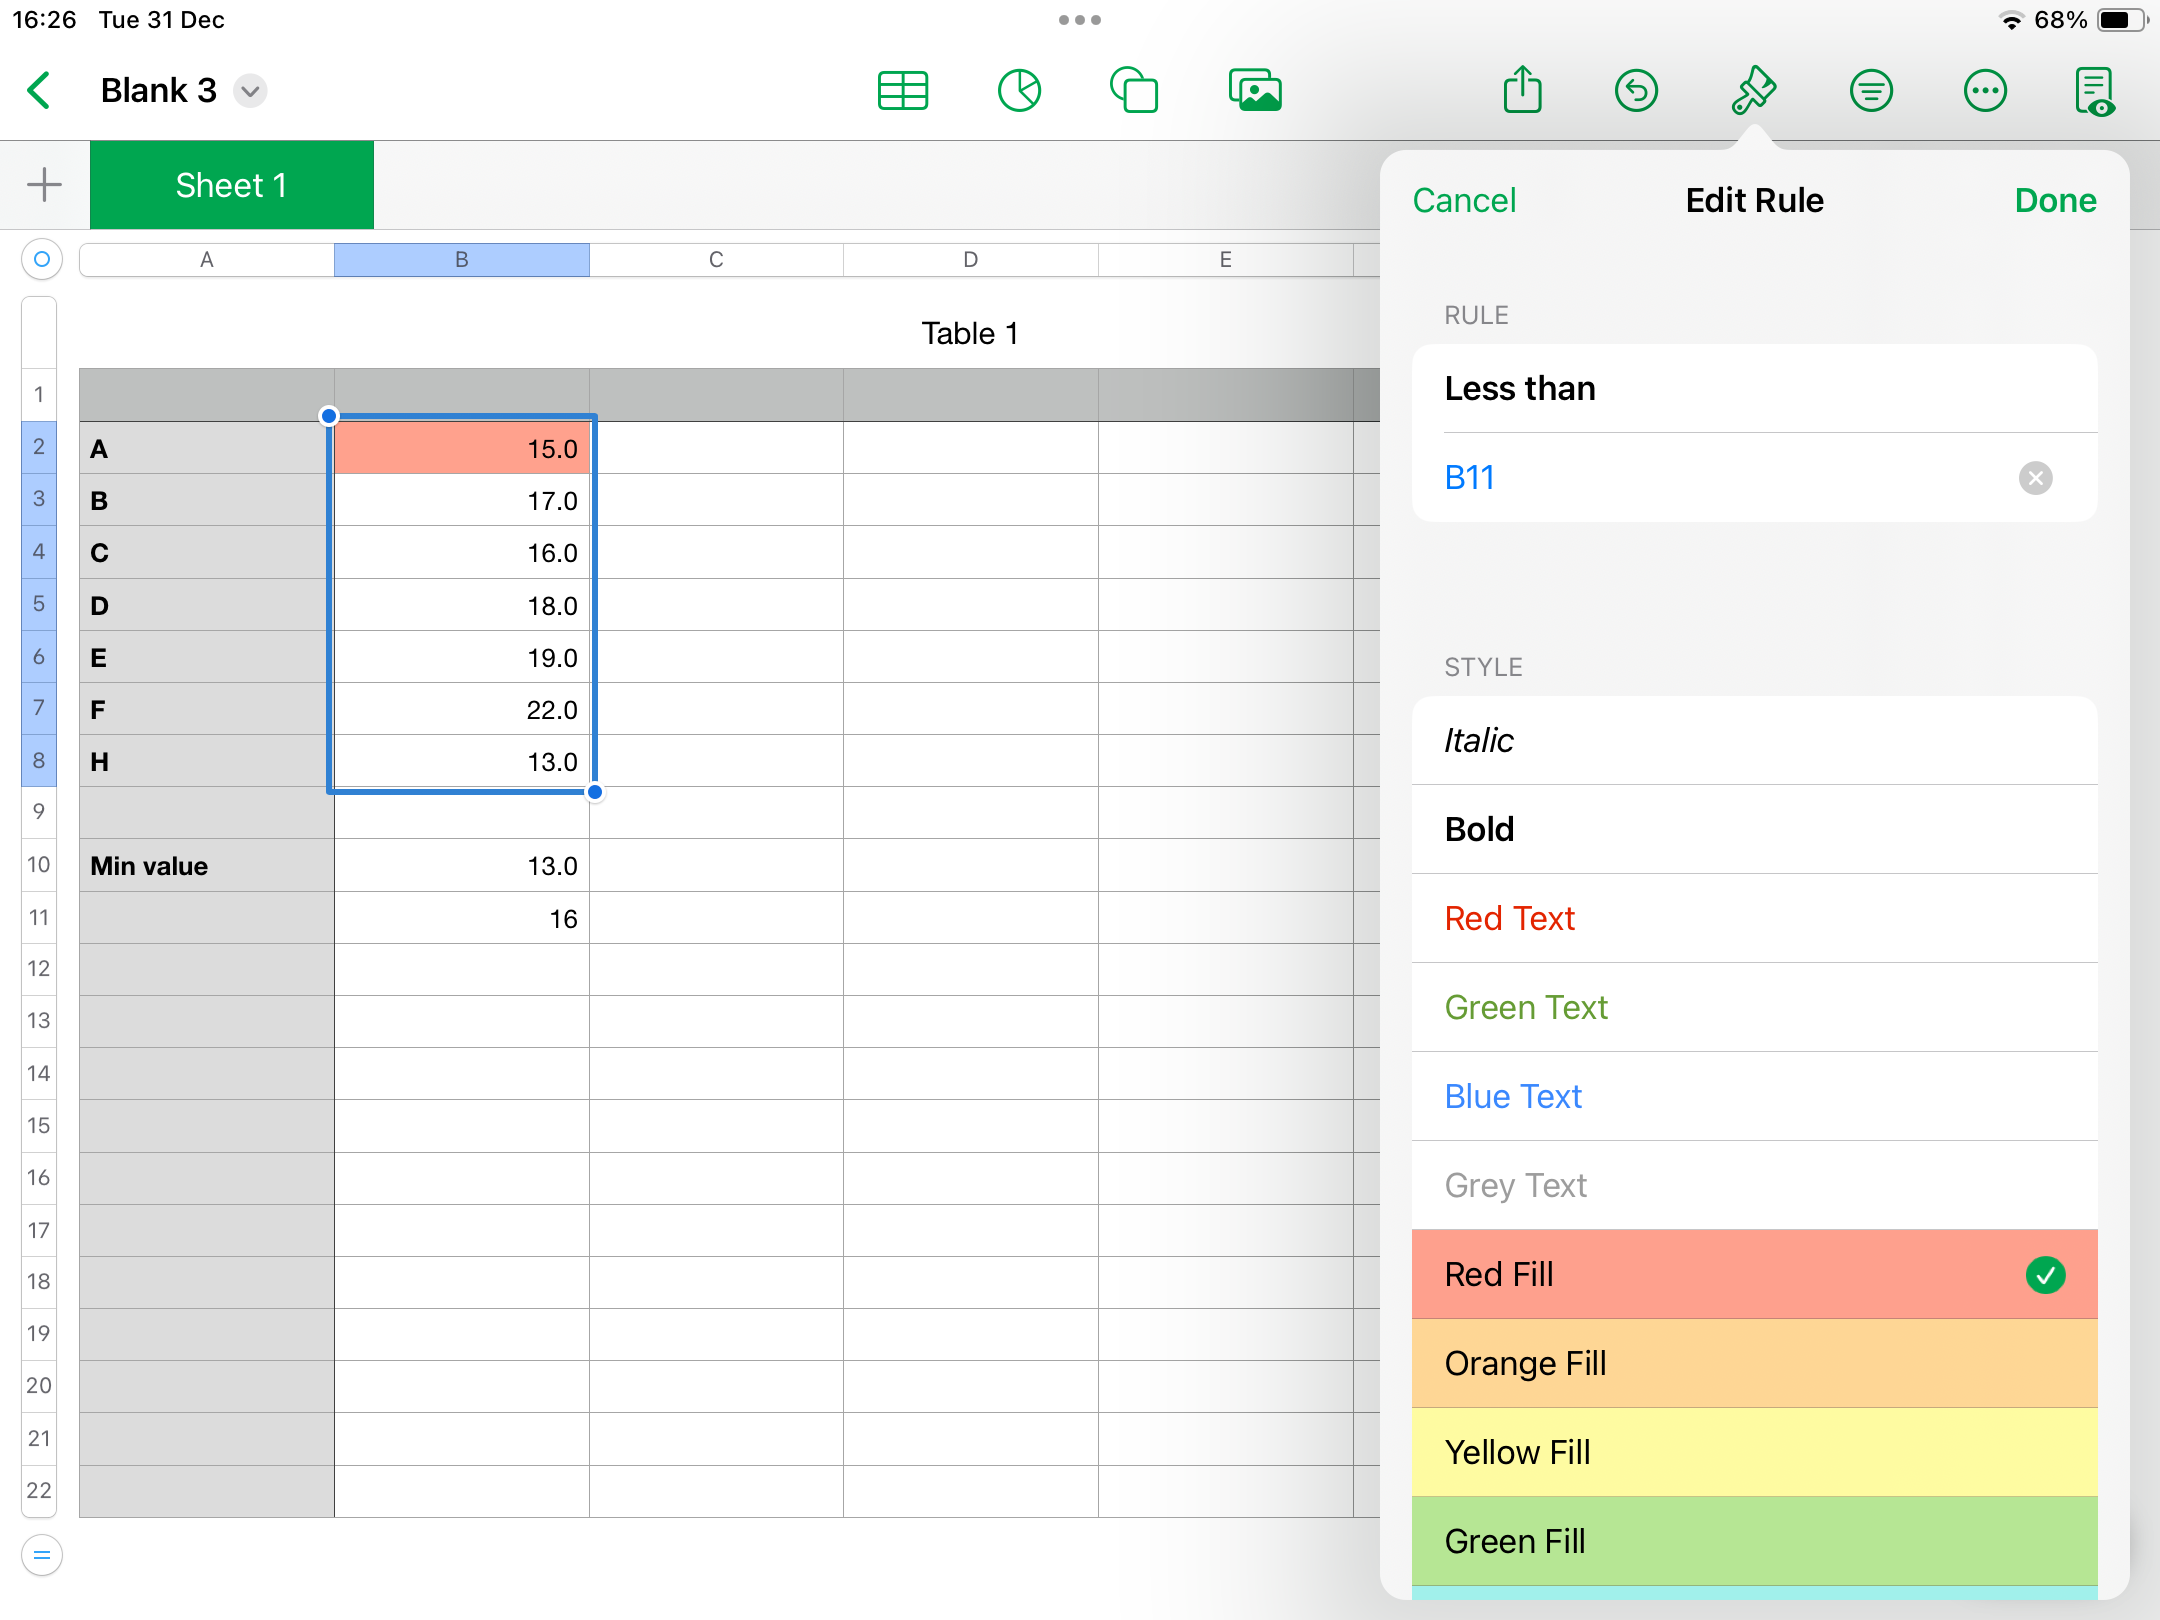Add a new sheet

pos(44,185)
